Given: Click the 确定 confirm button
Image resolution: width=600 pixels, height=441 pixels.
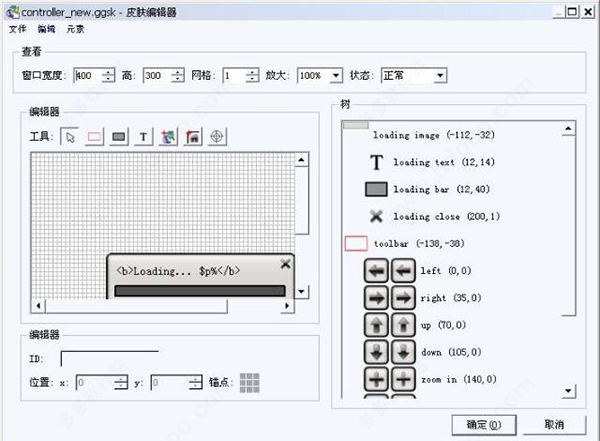Looking at the screenshot, I should [483, 424].
